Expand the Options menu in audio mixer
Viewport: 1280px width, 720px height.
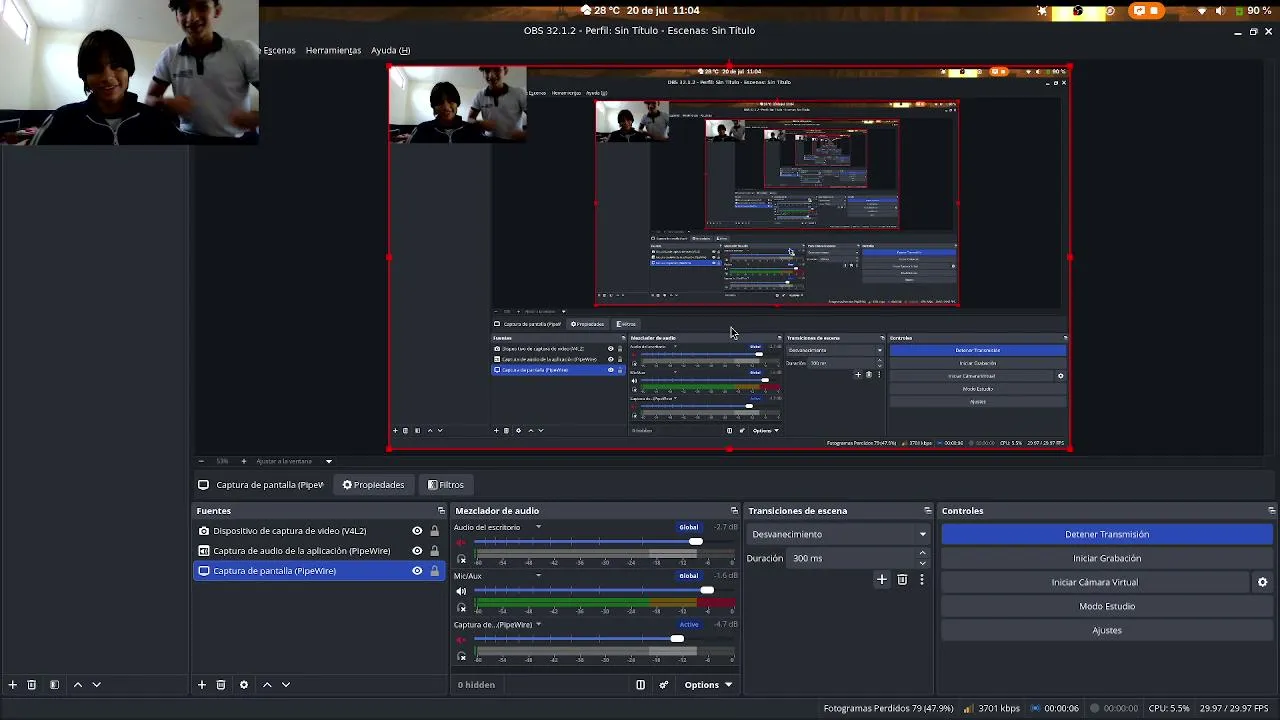coord(708,685)
